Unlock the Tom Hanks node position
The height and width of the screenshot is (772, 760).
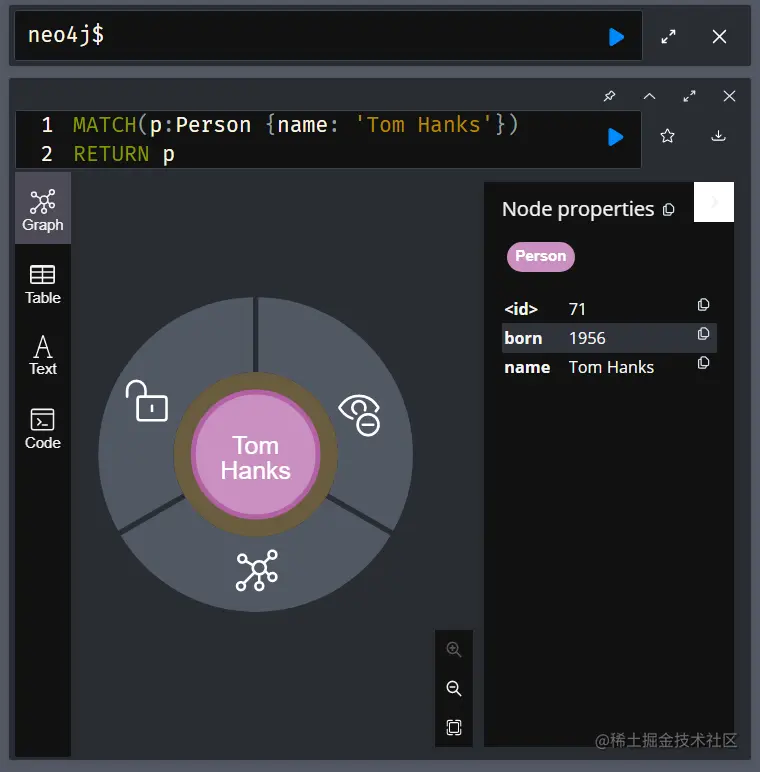[147, 401]
